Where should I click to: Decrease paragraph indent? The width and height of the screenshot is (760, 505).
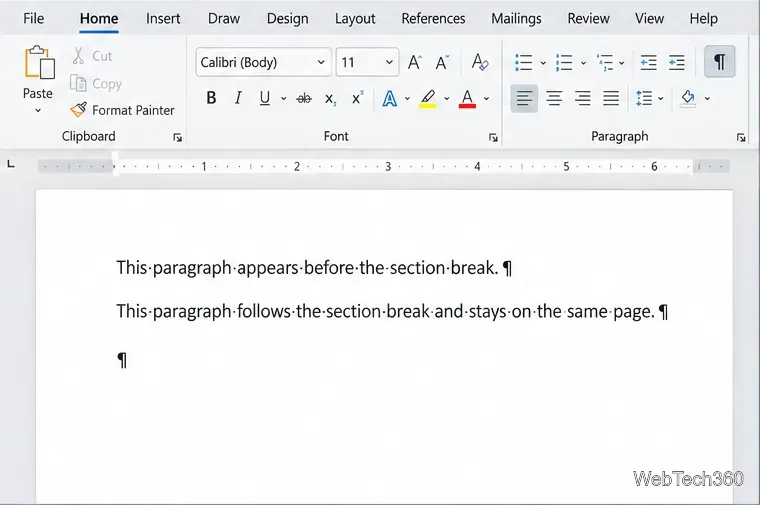[649, 63]
